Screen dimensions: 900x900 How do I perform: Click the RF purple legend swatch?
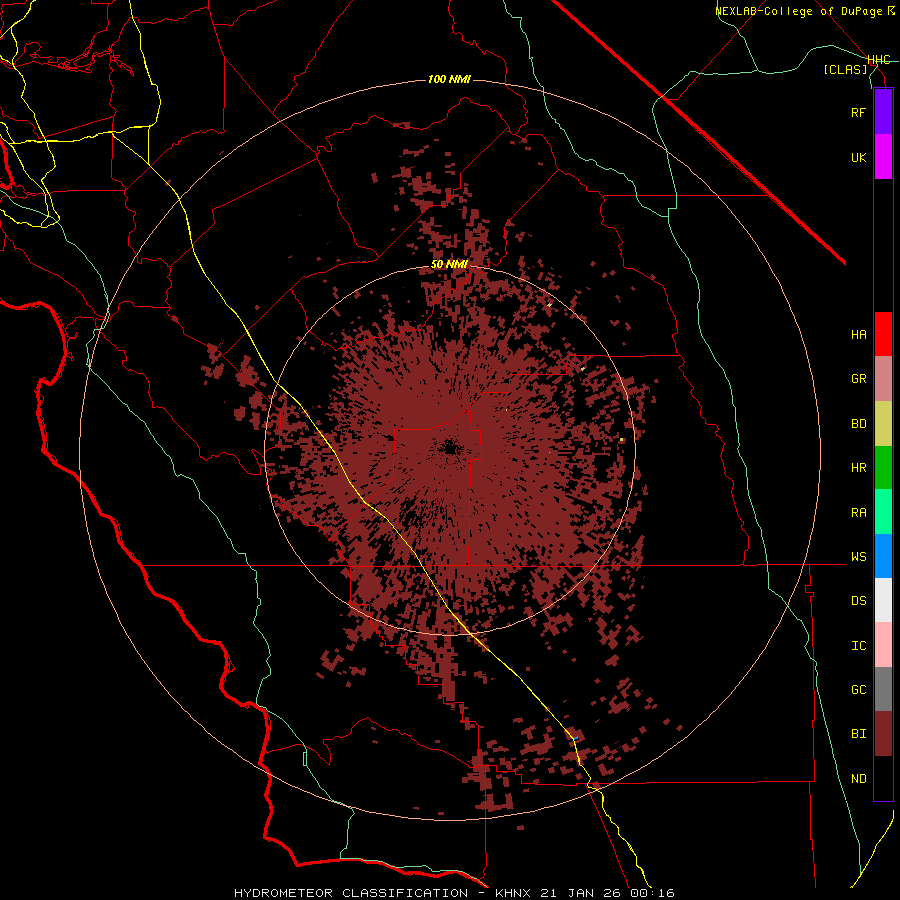pyautogui.click(x=883, y=112)
